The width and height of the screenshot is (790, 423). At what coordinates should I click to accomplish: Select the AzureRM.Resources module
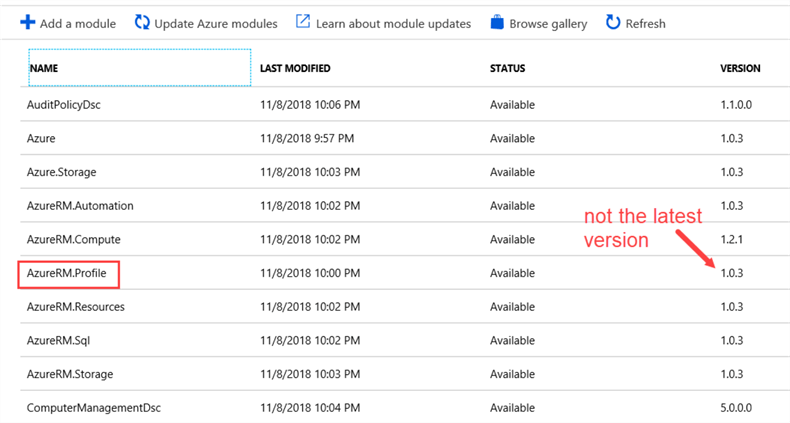pos(76,307)
